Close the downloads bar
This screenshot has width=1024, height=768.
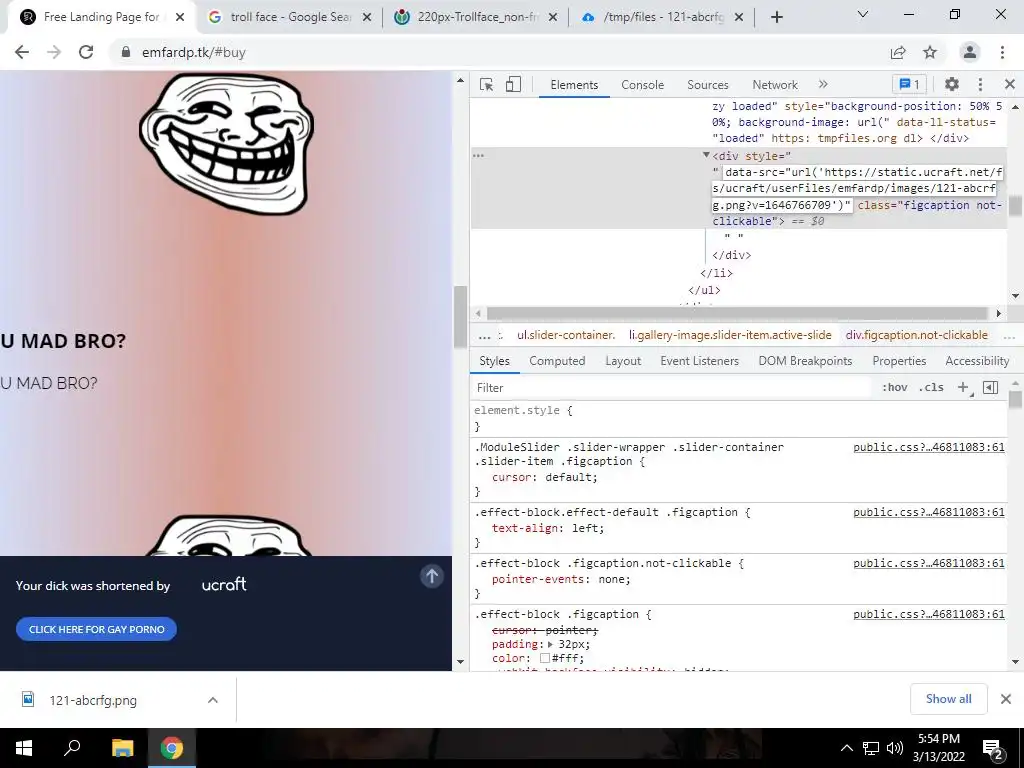coord(1006,699)
